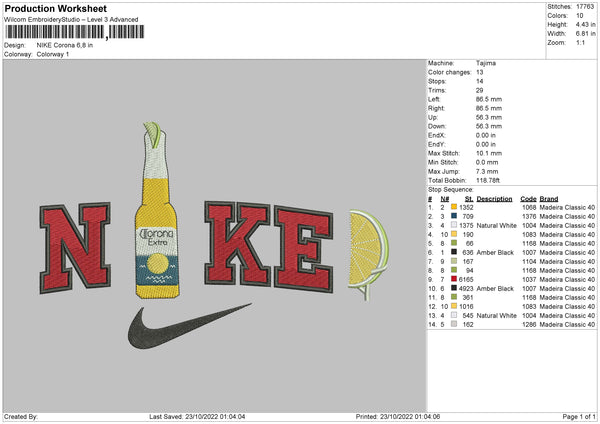Click thread code '1376' in stop row 2
The height and width of the screenshot is (424, 600).
pyautogui.click(x=529, y=217)
